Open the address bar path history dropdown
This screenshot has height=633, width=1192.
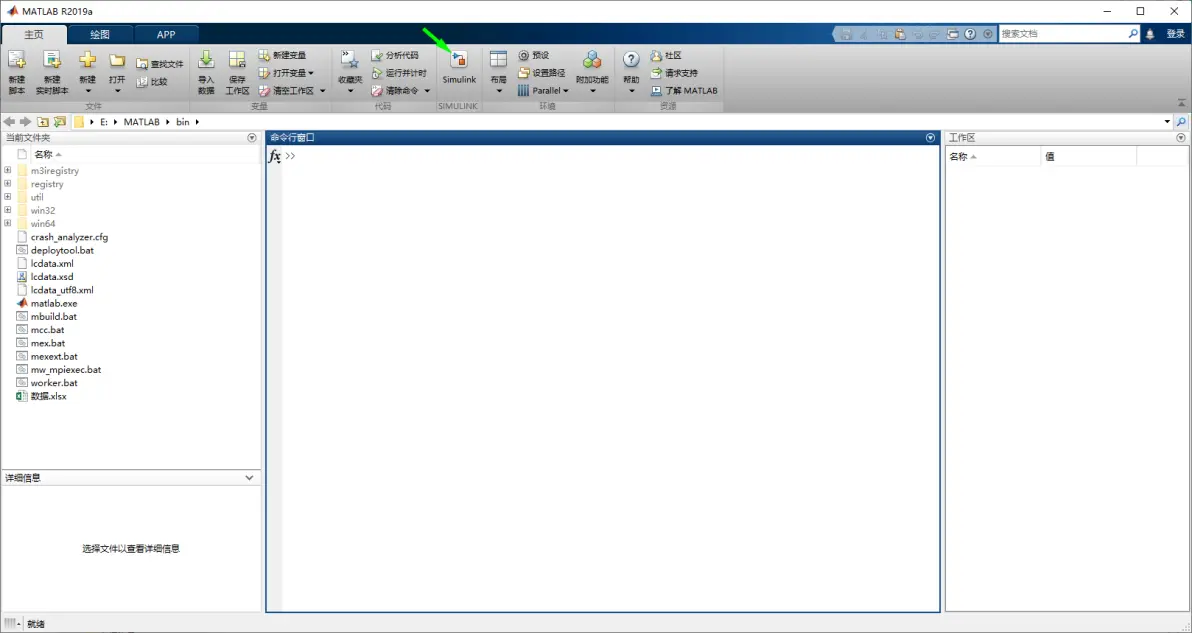pyautogui.click(x=1167, y=122)
